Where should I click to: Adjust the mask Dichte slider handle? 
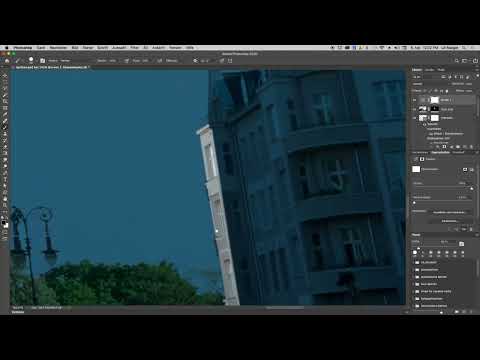(472, 189)
